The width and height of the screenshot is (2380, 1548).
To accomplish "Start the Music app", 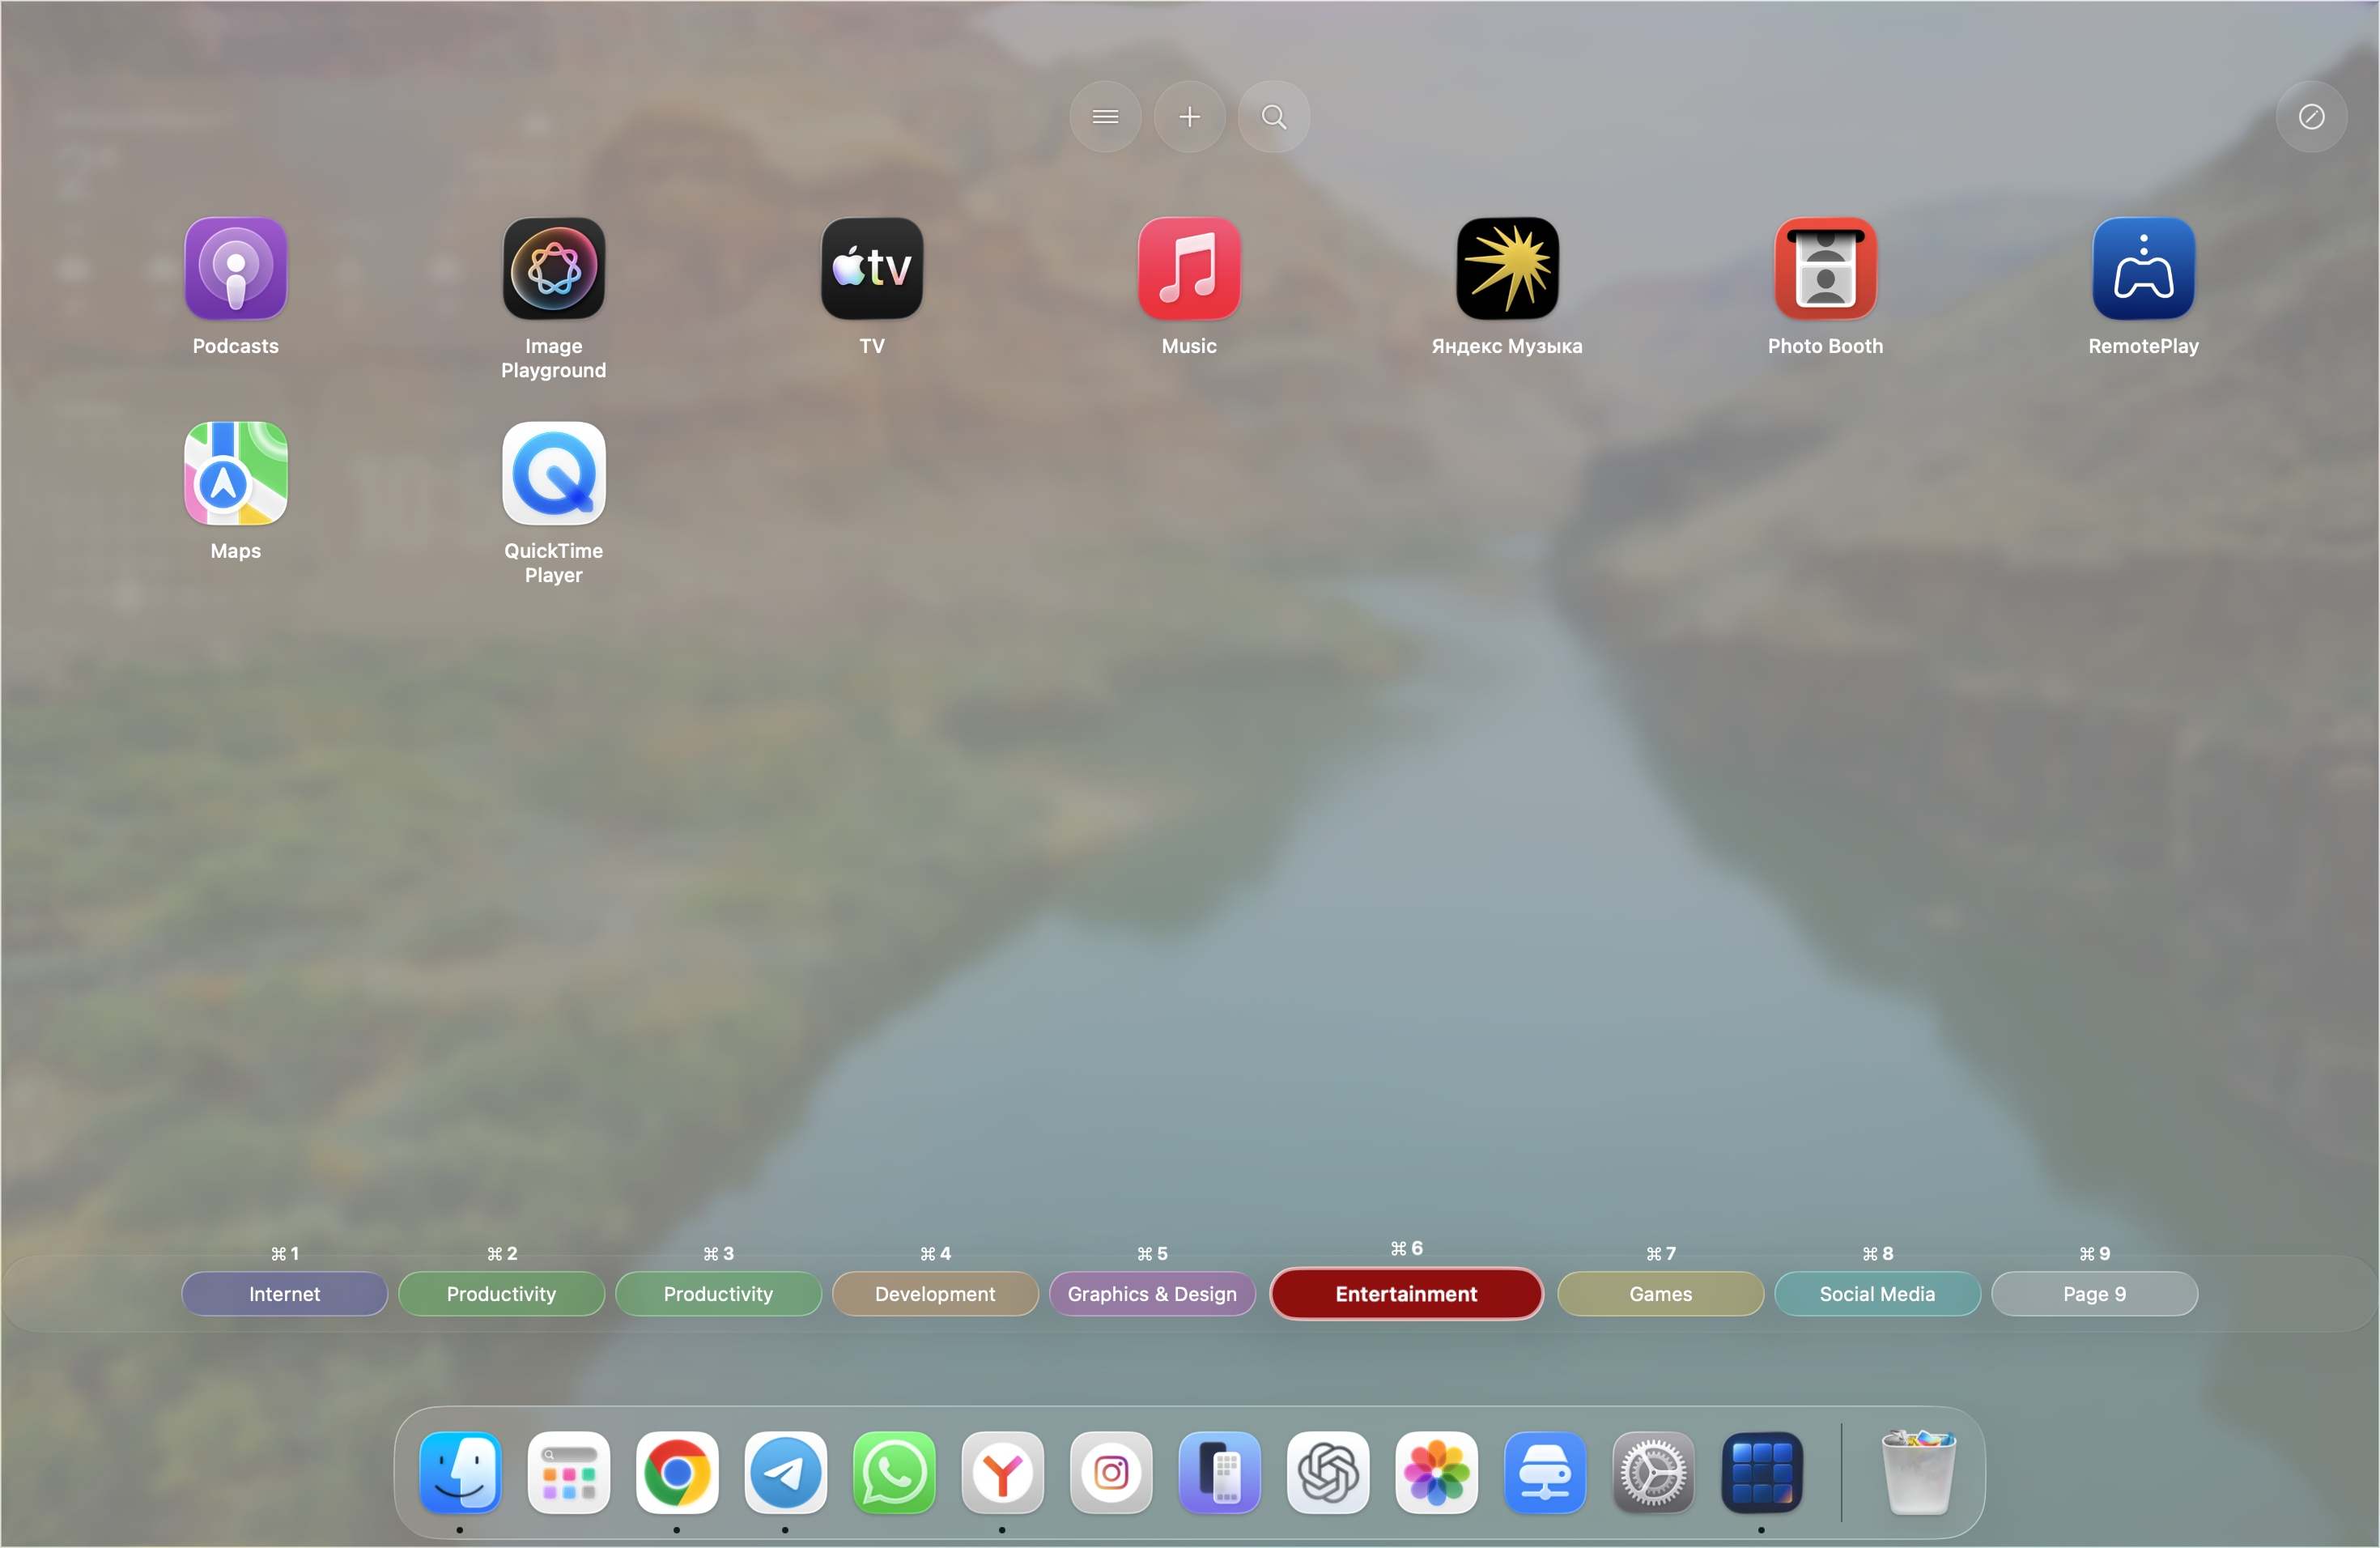I will point(1189,268).
